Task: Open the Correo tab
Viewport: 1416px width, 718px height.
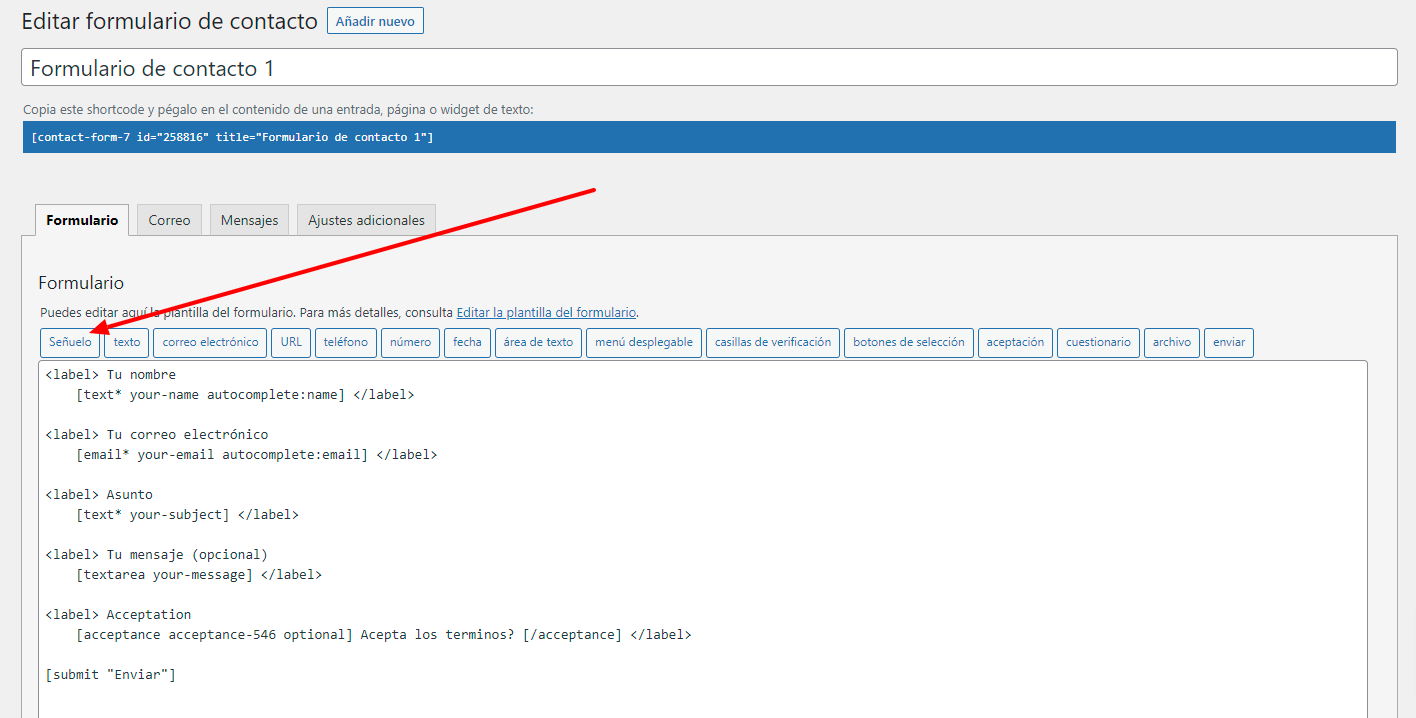Action: pyautogui.click(x=169, y=220)
